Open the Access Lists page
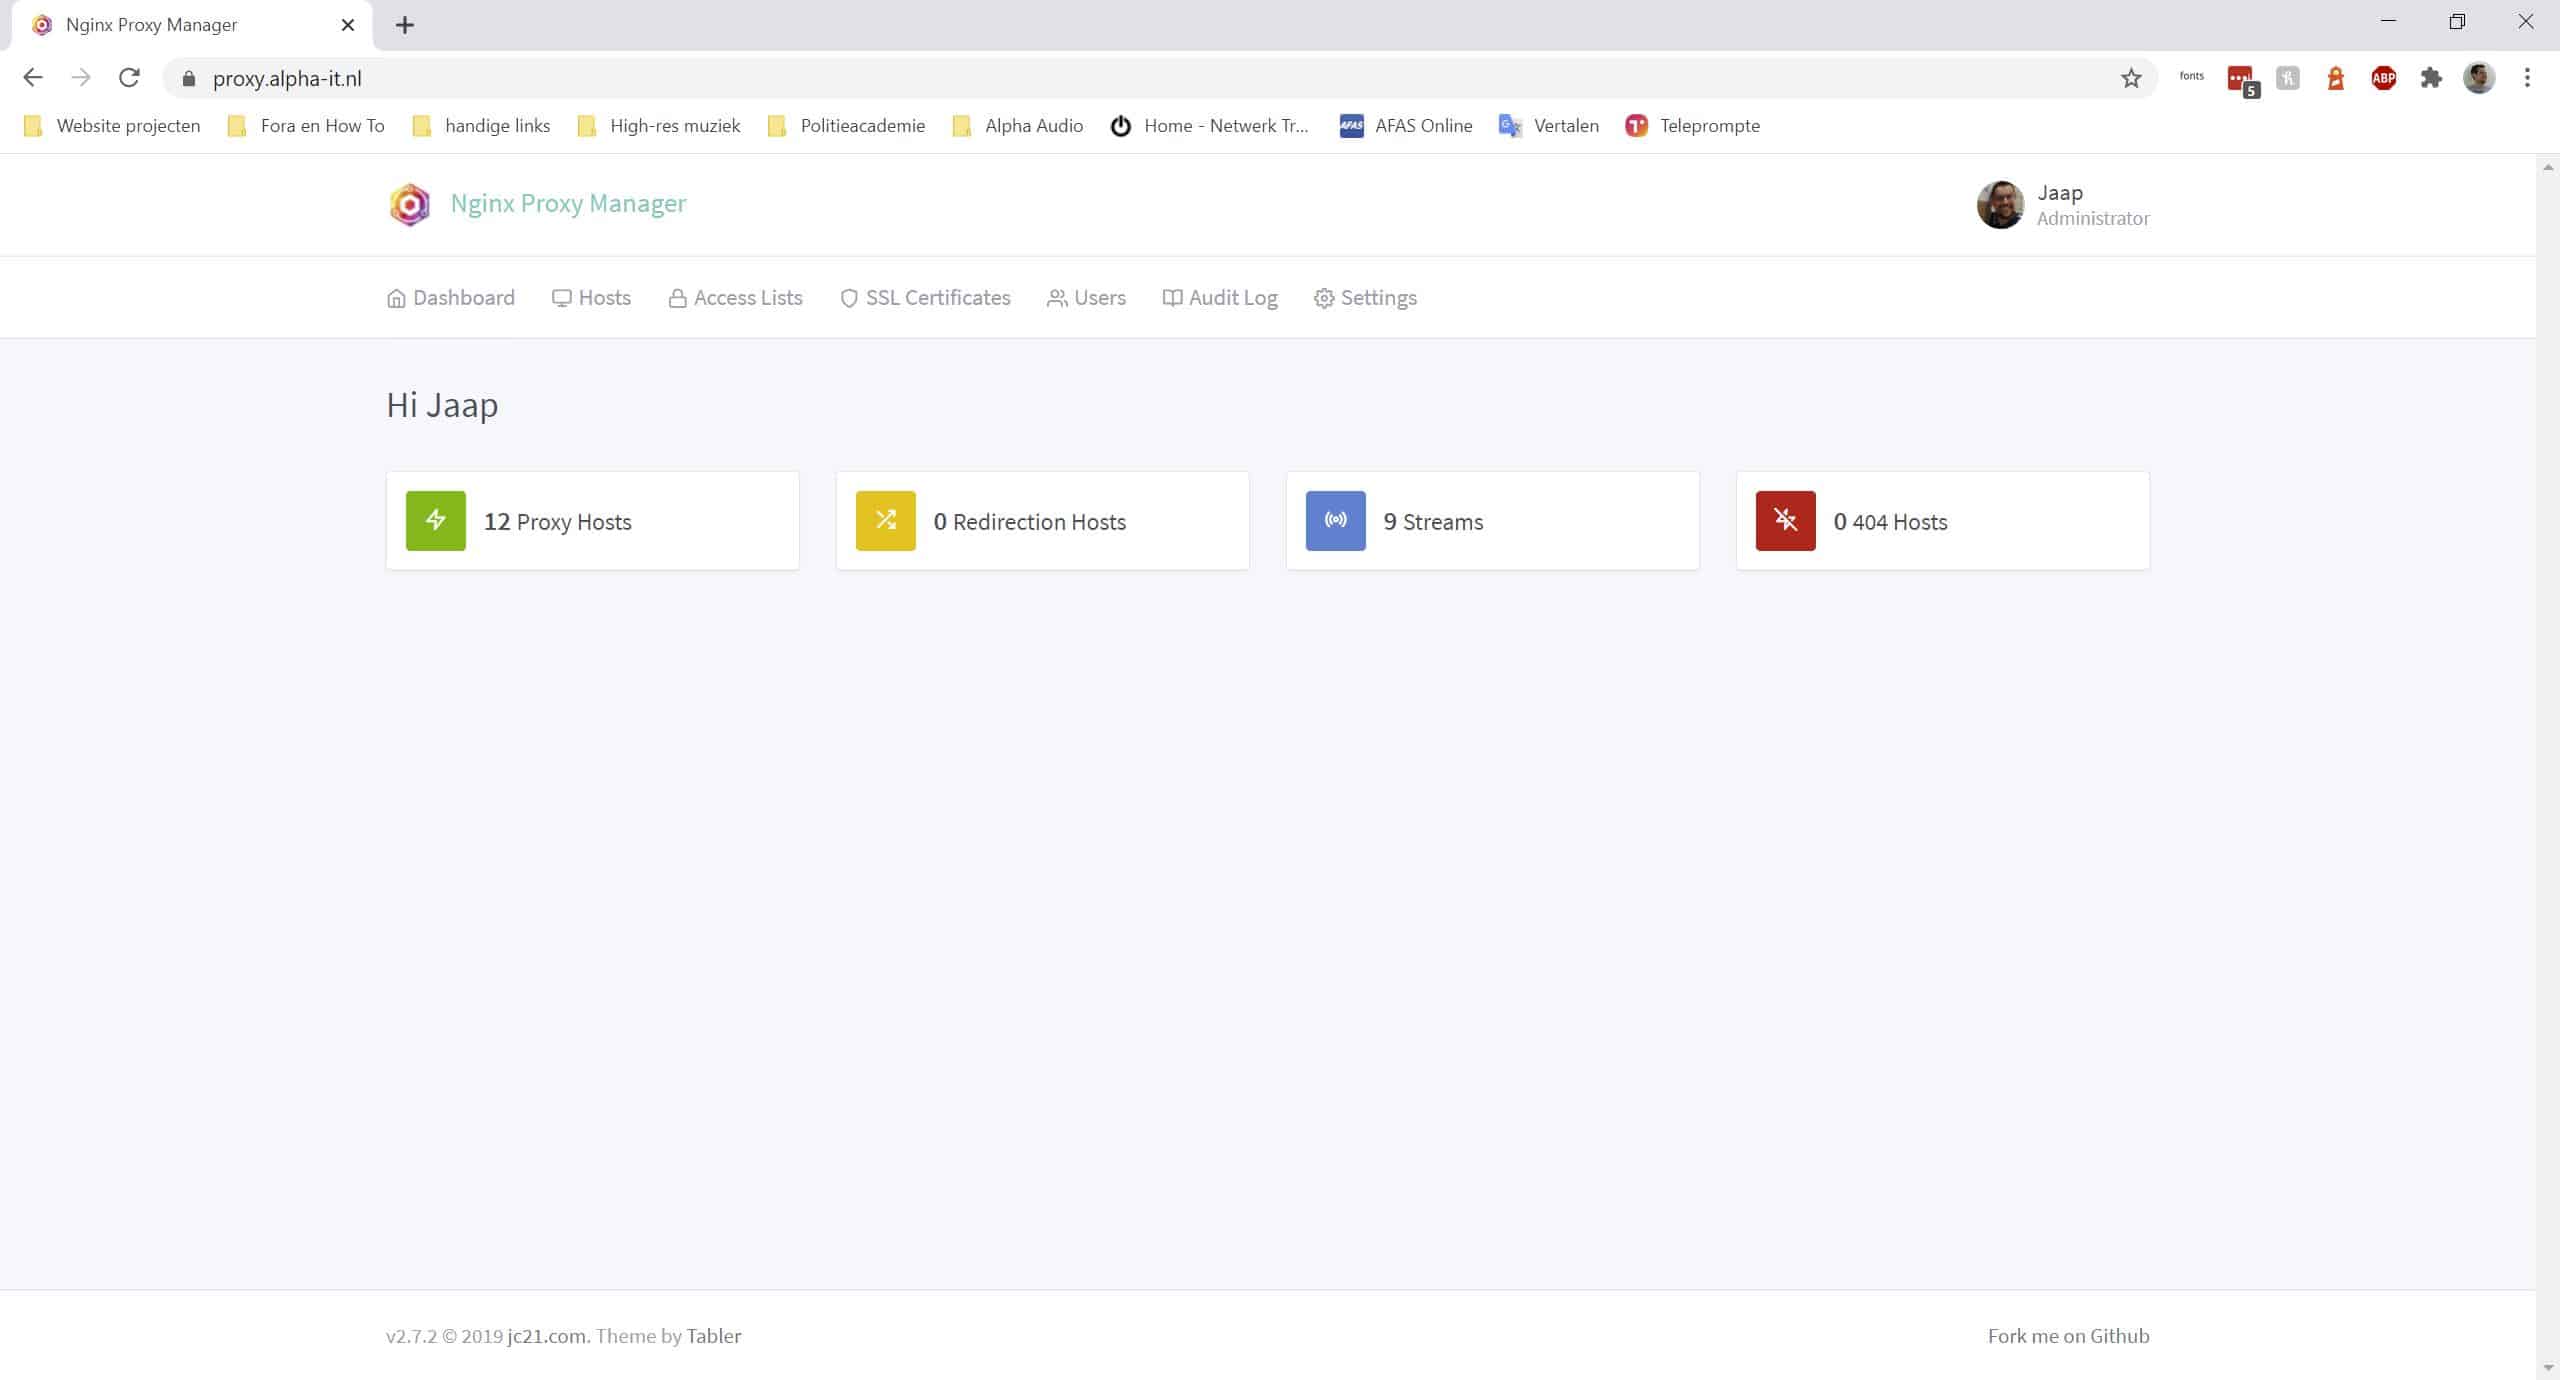 [x=735, y=298]
